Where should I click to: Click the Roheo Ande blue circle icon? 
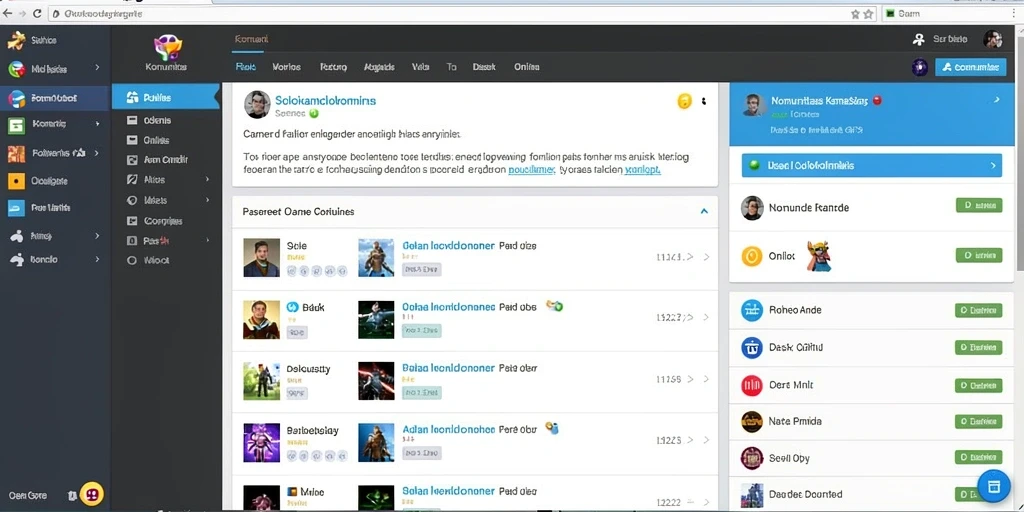click(752, 310)
